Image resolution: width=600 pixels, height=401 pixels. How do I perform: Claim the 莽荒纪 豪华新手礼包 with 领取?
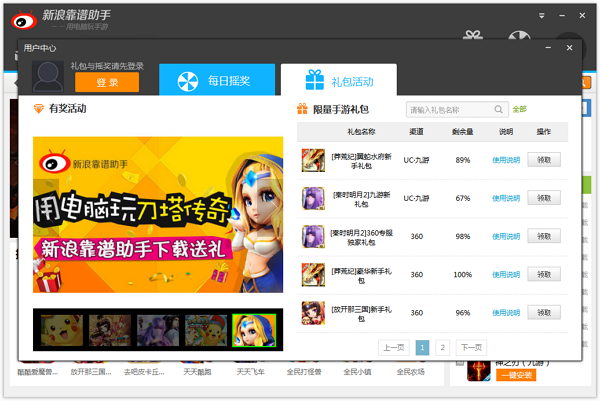pyautogui.click(x=544, y=274)
